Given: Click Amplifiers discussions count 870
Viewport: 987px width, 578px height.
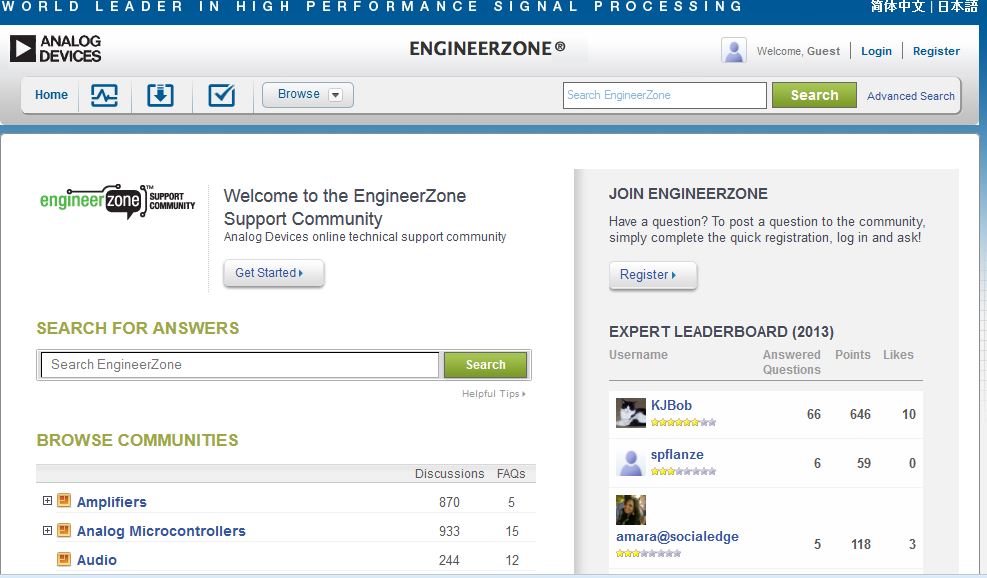Looking at the screenshot, I should pos(449,502).
